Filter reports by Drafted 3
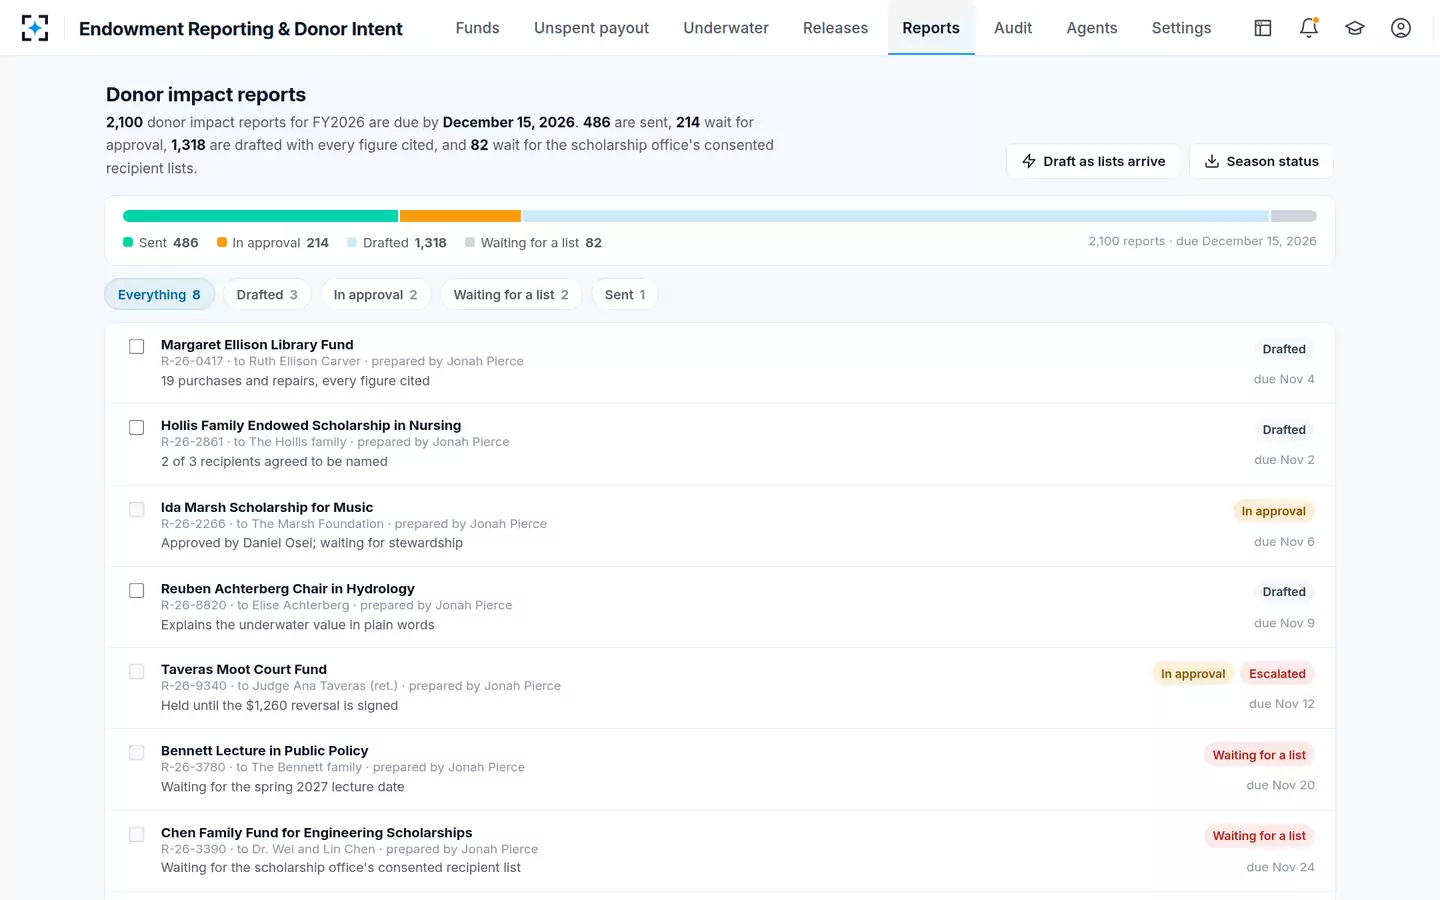 point(267,295)
